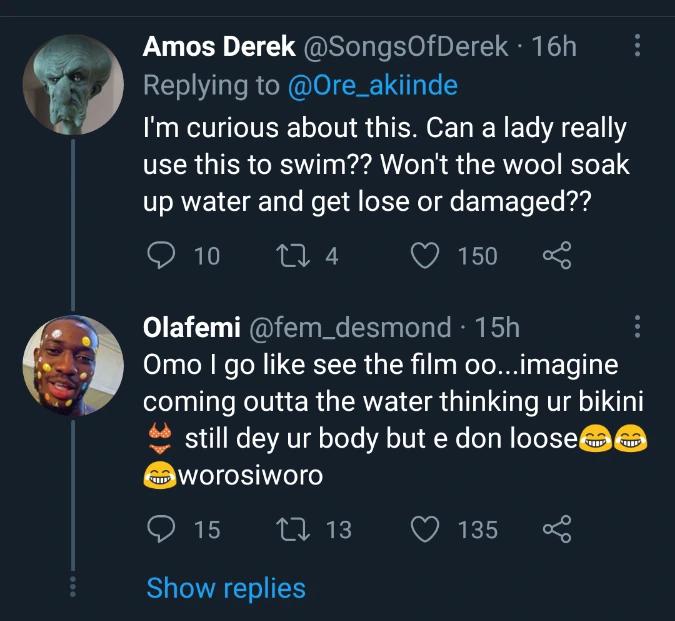Share Olafemi's tweet

[557, 529]
